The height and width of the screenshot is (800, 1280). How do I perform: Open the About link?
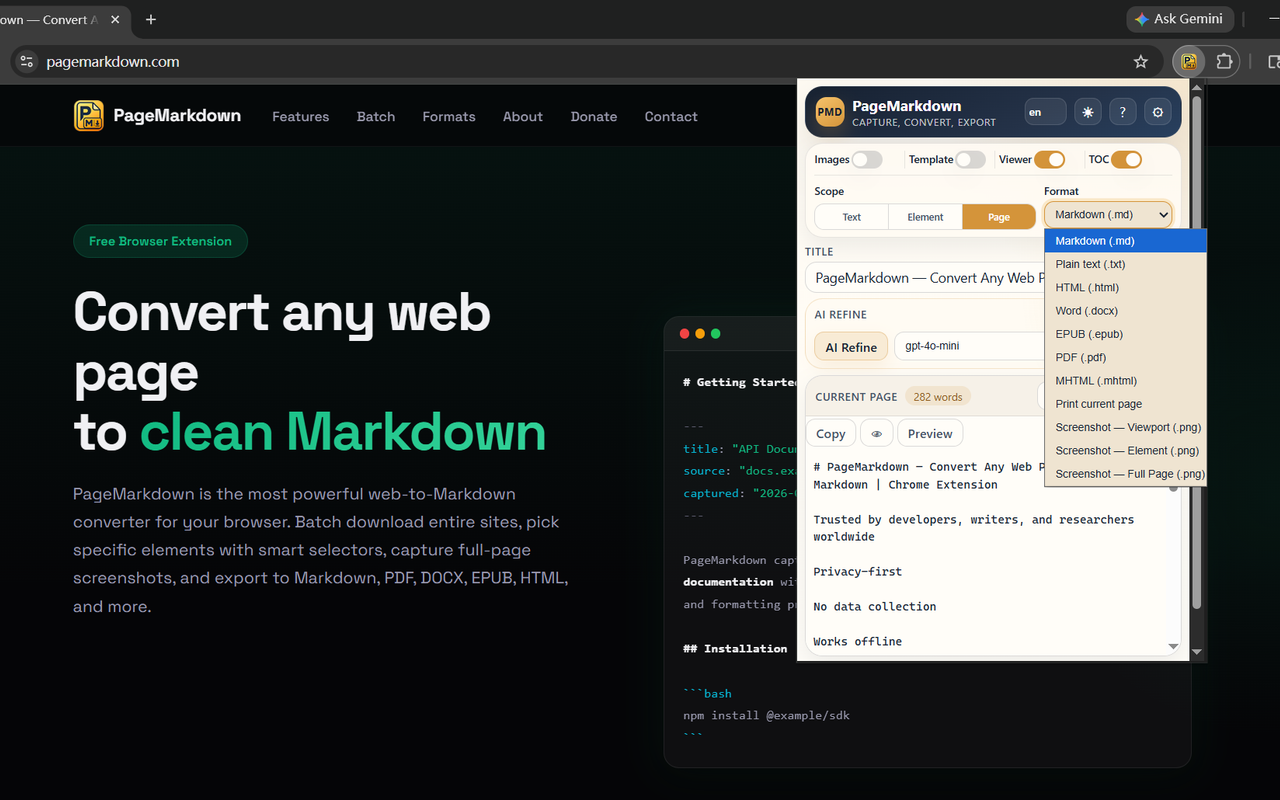pos(523,117)
